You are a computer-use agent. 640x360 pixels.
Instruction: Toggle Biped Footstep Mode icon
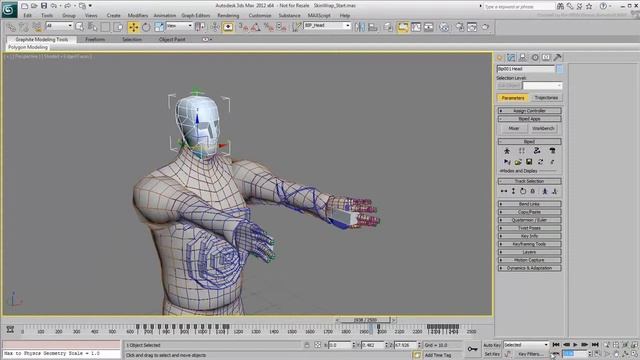point(522,151)
